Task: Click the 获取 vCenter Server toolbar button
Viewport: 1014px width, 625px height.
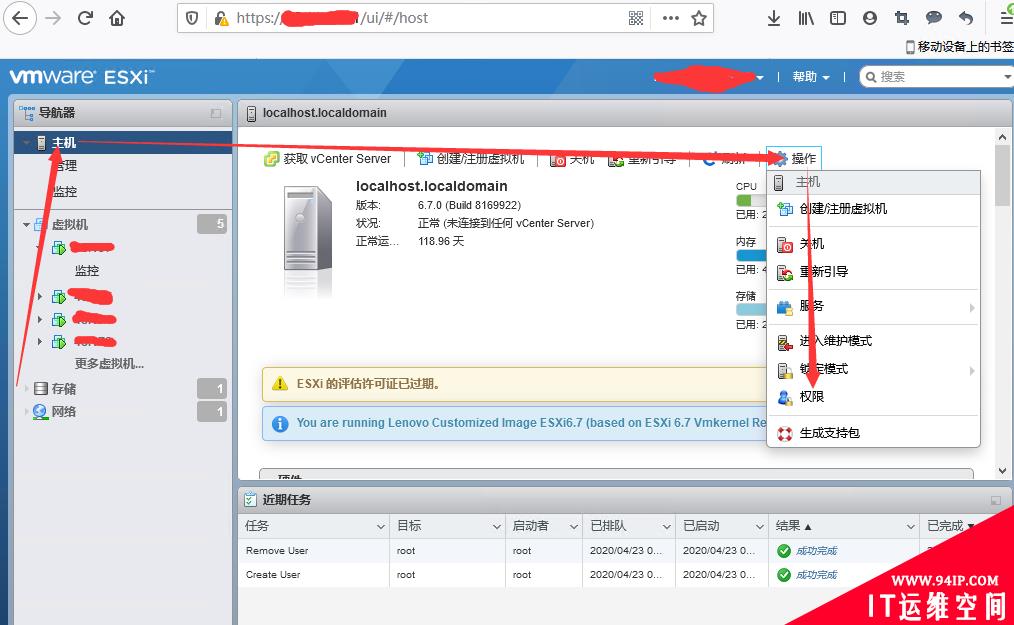Action: 328,159
